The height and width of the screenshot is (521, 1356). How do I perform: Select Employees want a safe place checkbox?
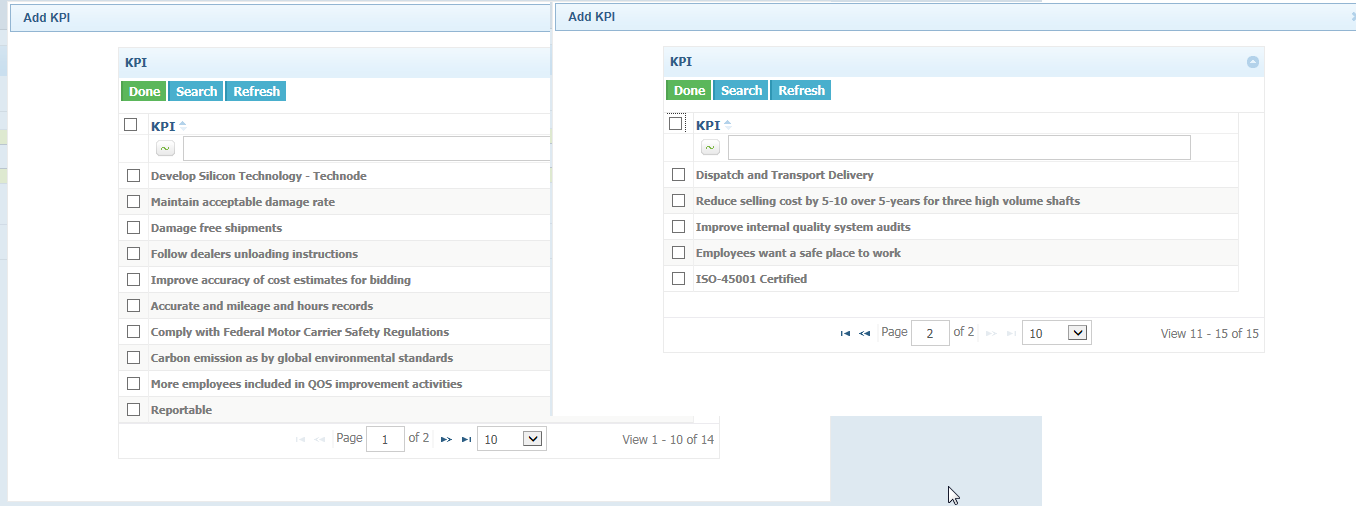click(679, 253)
